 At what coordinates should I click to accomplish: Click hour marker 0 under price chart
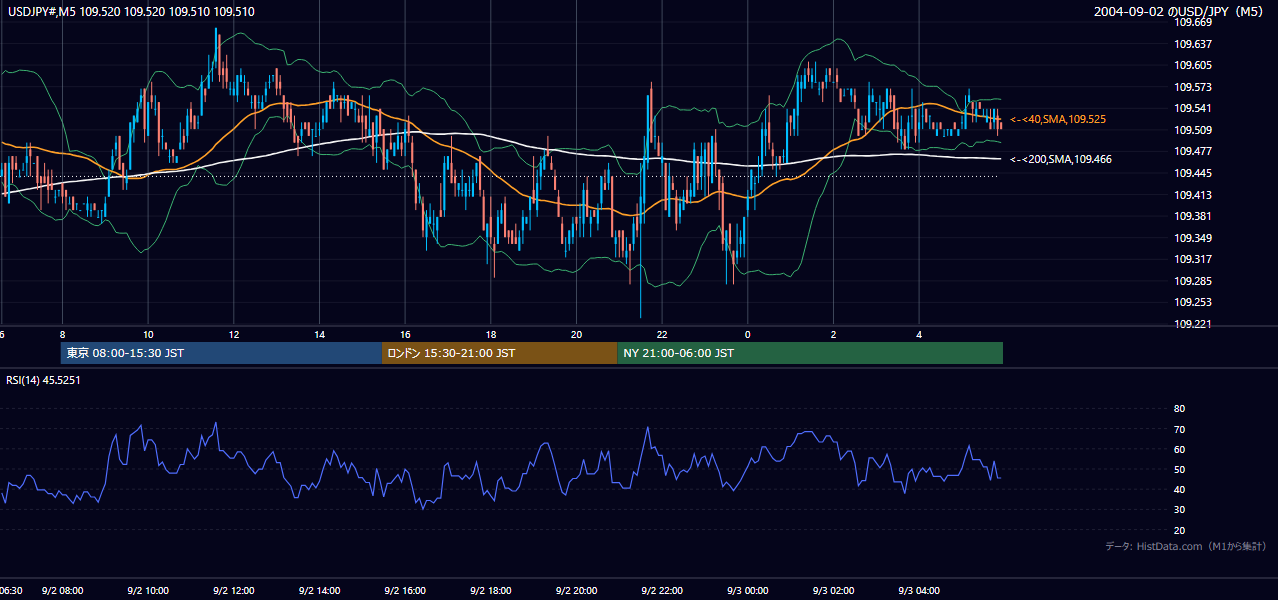pyautogui.click(x=748, y=334)
